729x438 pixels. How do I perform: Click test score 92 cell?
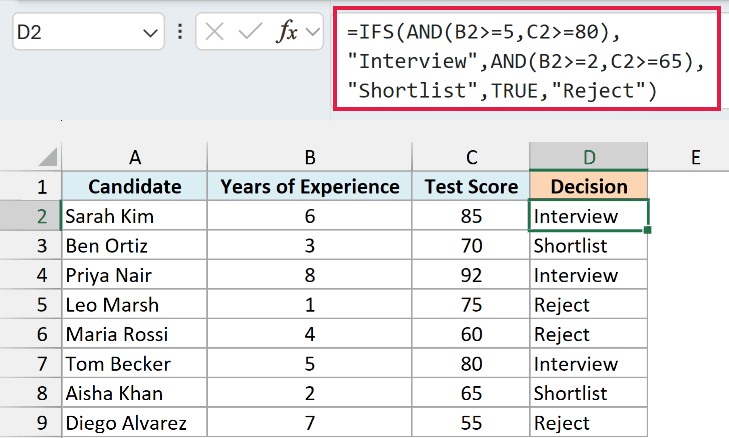coord(471,275)
